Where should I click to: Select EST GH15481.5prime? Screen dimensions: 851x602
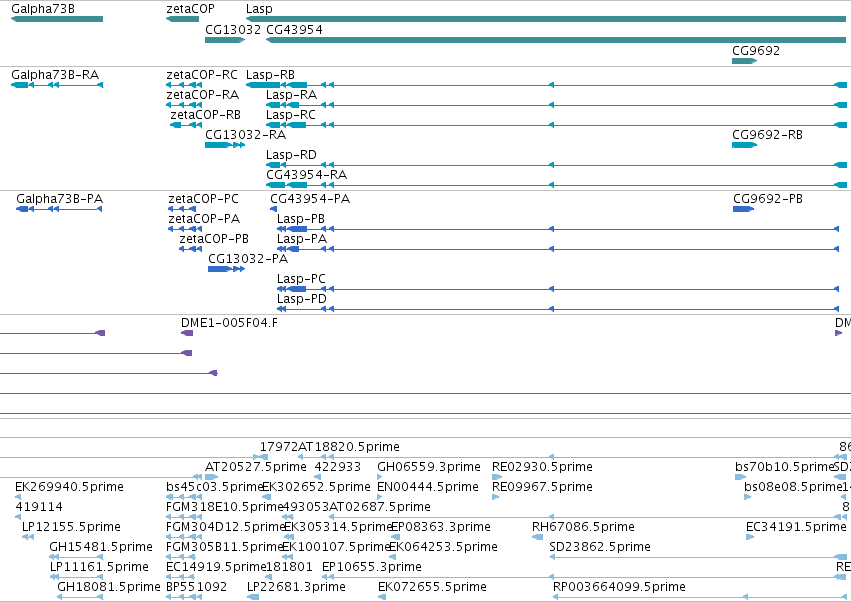click(76, 557)
